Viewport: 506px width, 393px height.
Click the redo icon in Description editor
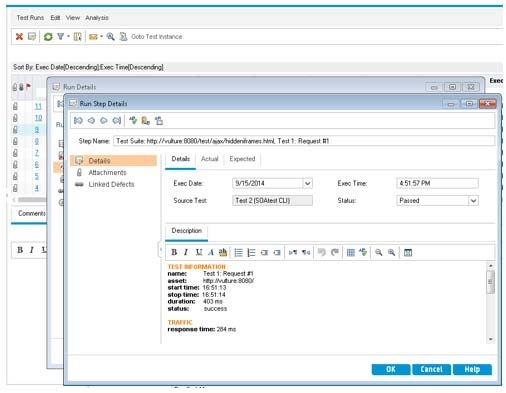click(335, 252)
